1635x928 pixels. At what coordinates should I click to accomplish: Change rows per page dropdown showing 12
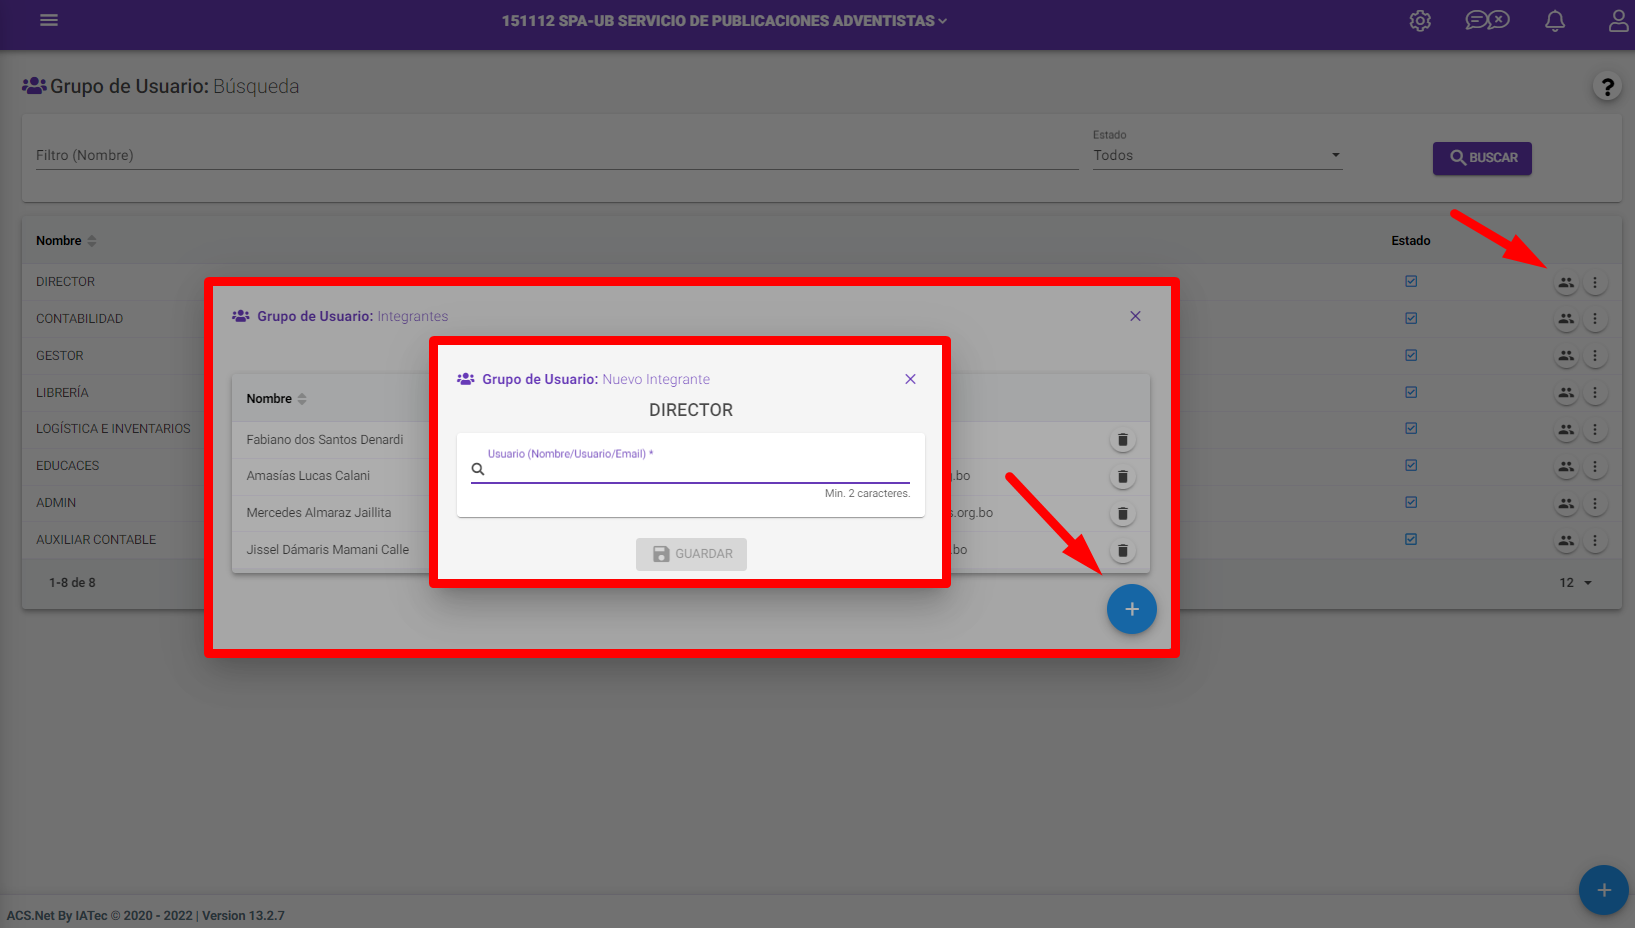click(1576, 583)
